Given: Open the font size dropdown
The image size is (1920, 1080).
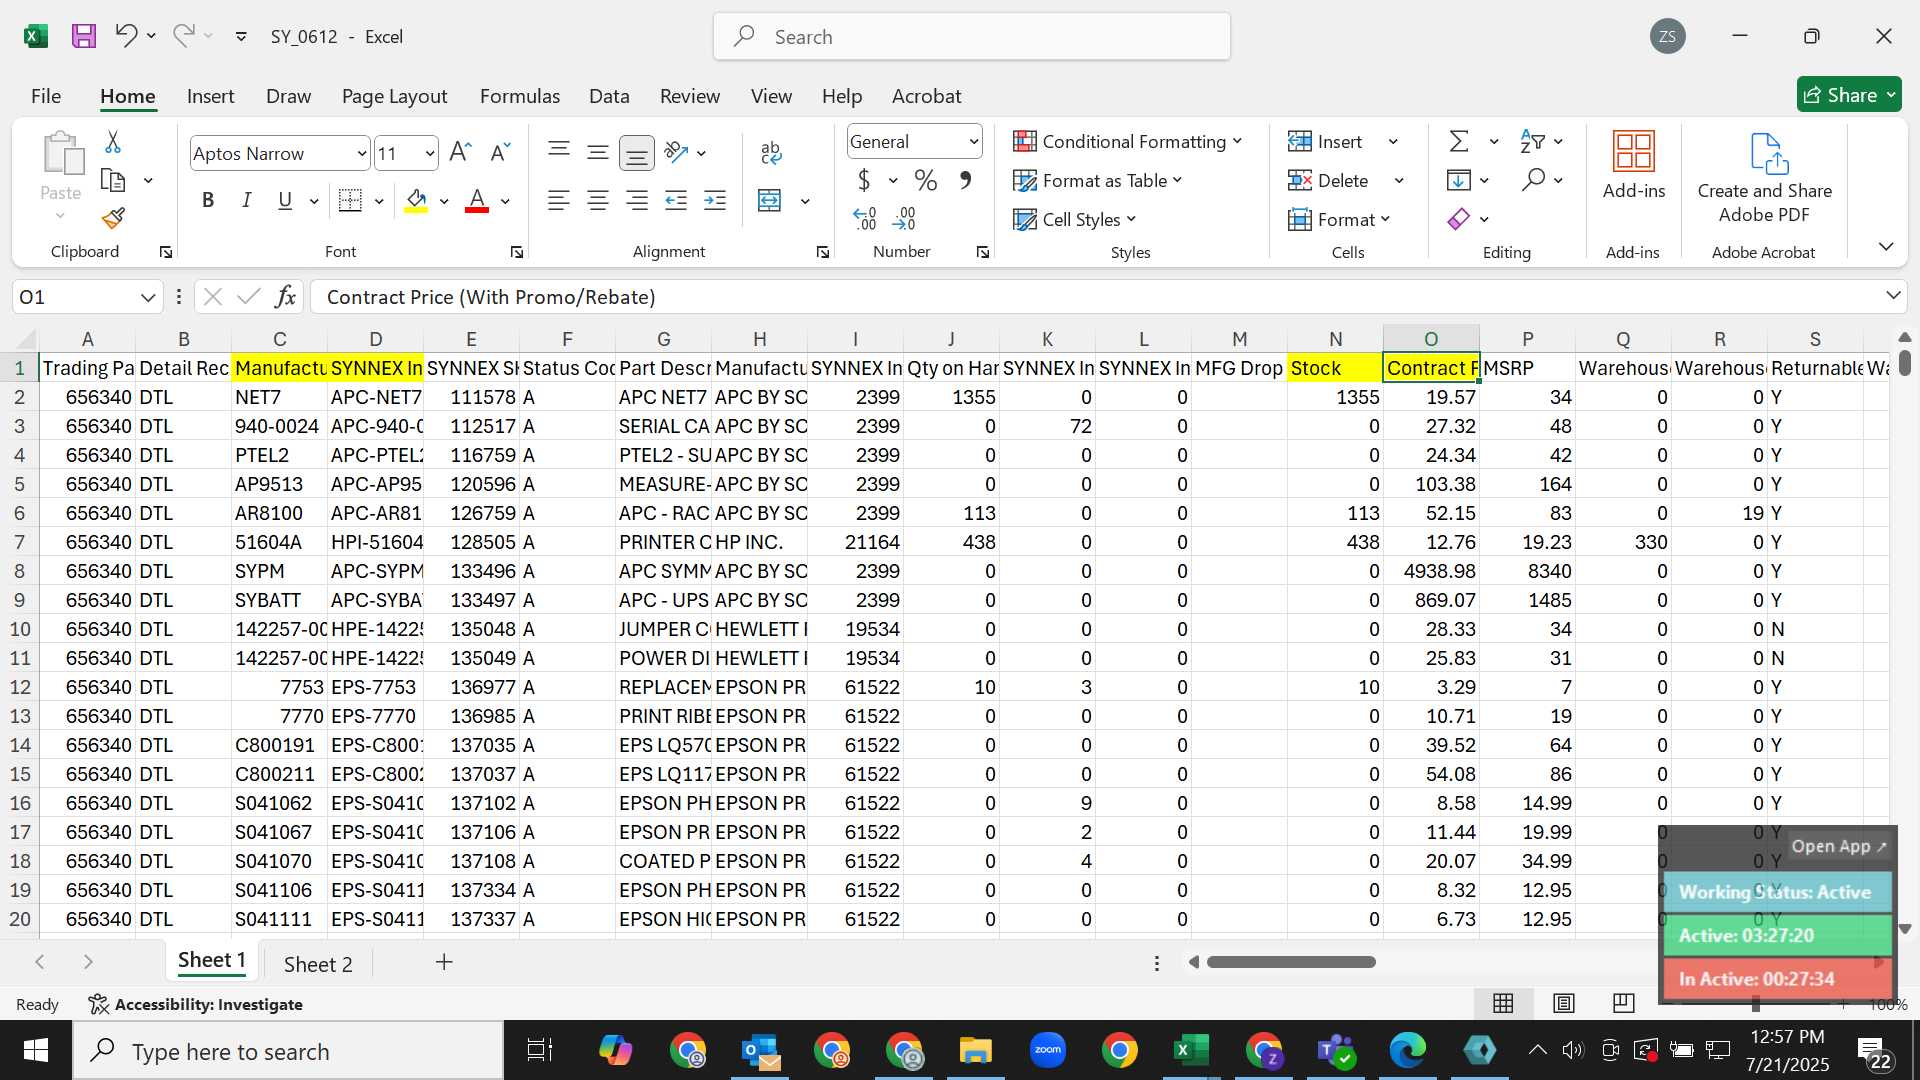Looking at the screenshot, I should [429, 153].
